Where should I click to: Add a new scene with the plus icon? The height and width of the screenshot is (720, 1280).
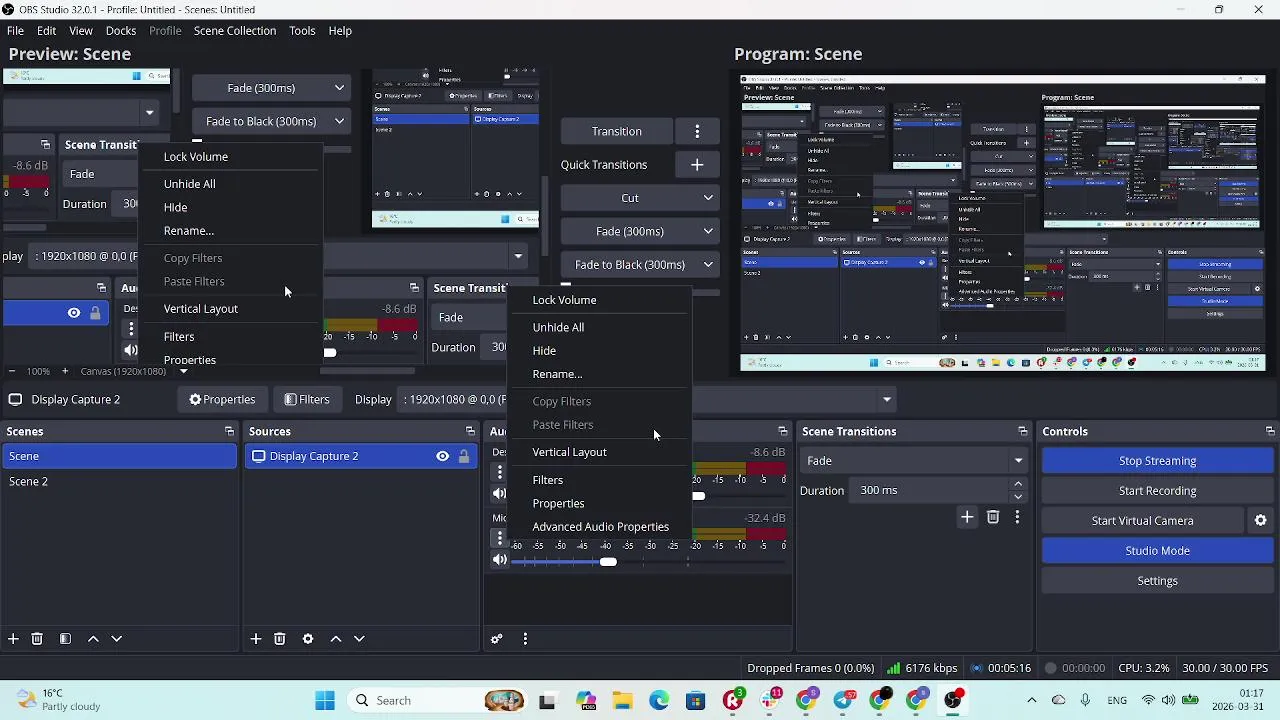[13, 639]
